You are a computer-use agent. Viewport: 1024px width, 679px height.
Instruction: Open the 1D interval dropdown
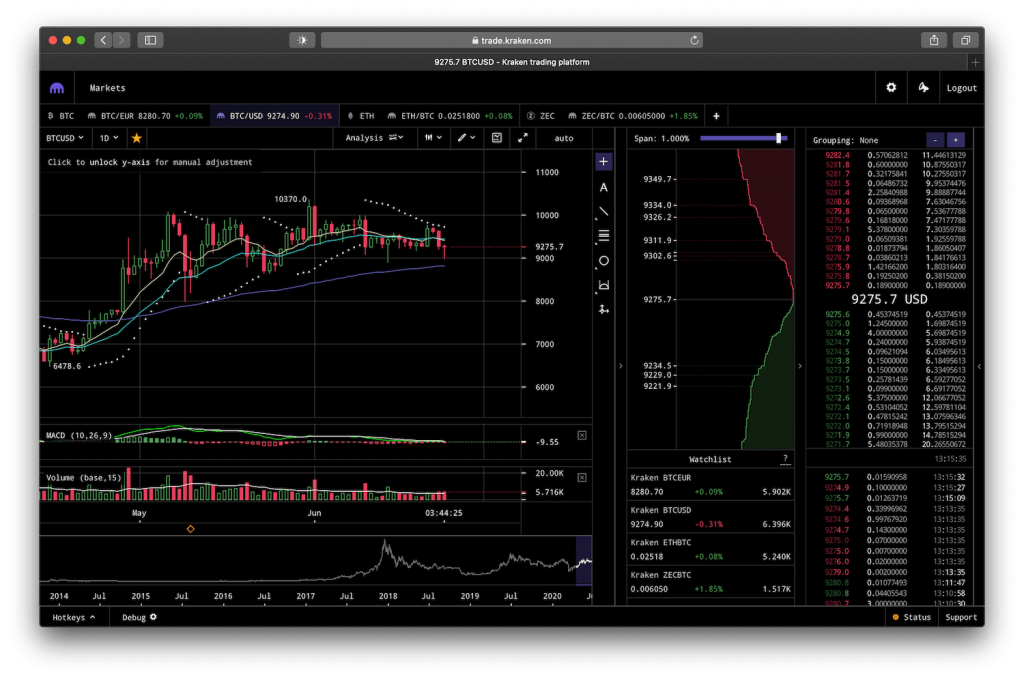coord(108,138)
